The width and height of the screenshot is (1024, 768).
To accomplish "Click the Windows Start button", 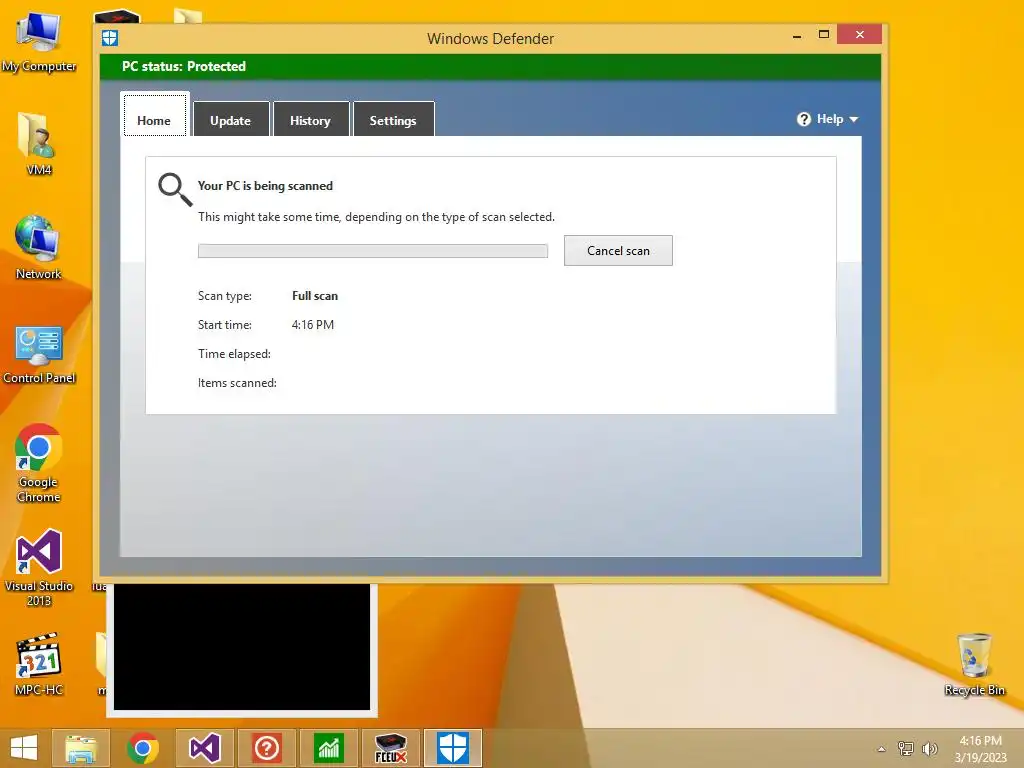I will click(24, 748).
